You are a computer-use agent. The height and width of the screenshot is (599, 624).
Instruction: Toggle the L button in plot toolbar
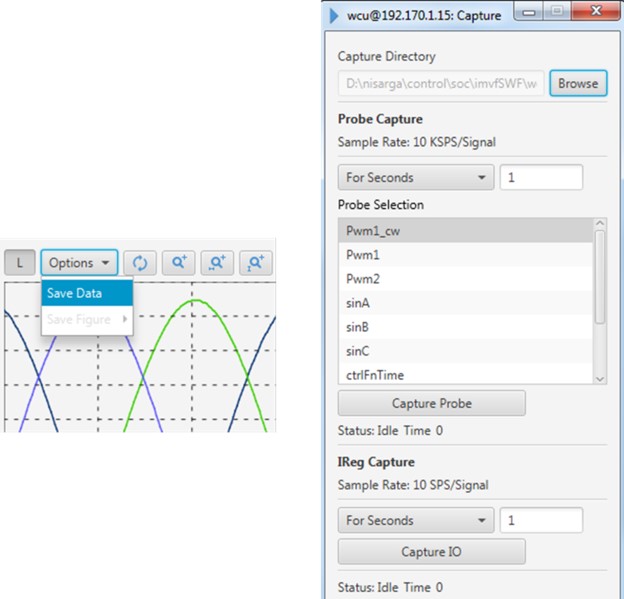coord(19,263)
